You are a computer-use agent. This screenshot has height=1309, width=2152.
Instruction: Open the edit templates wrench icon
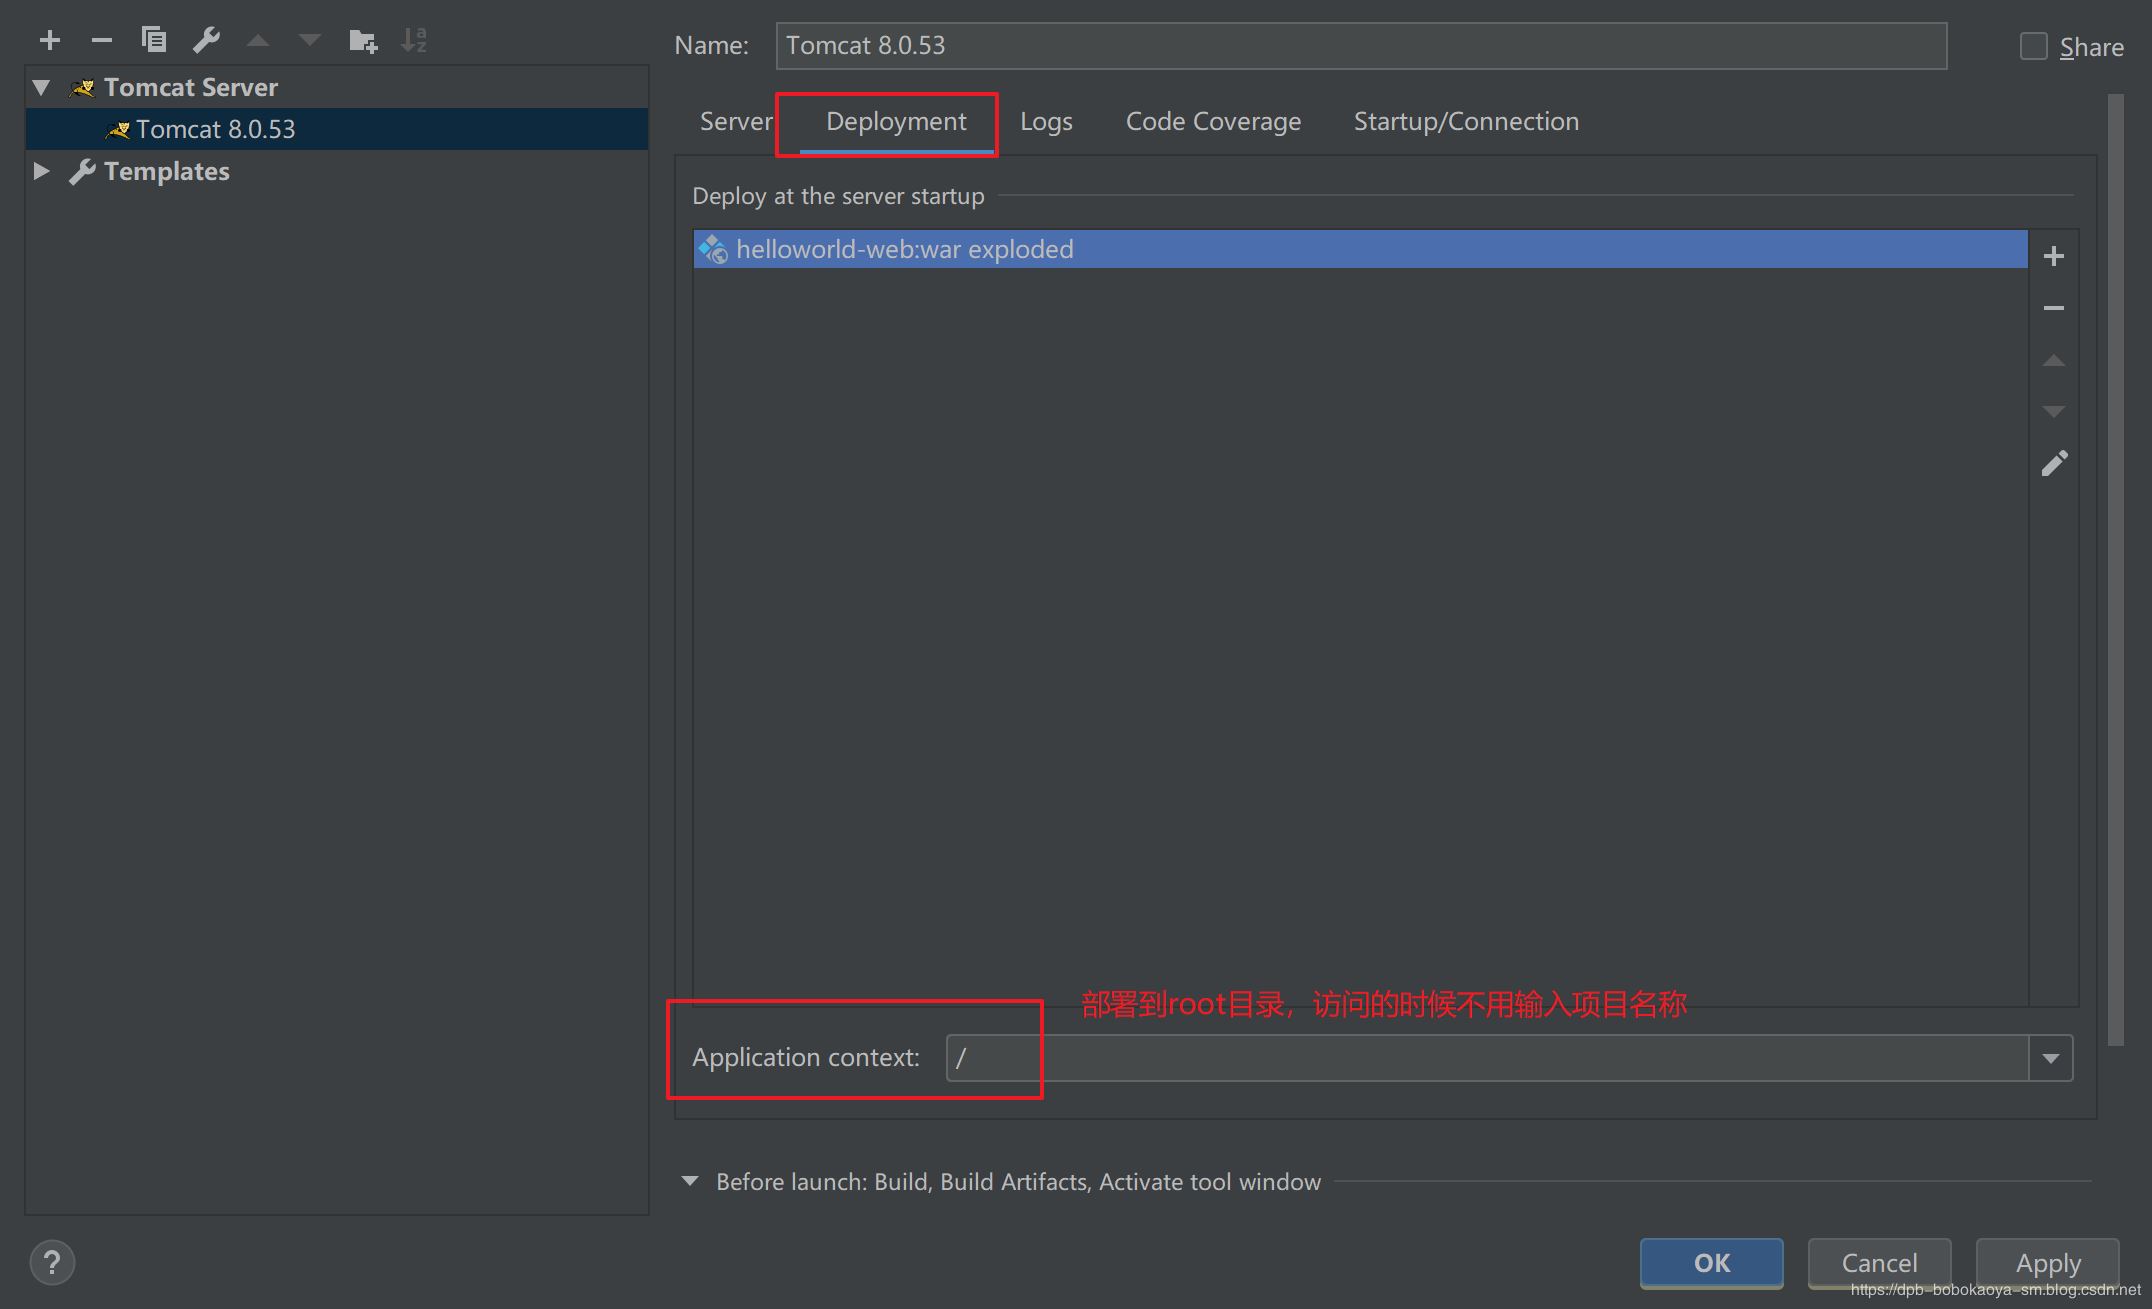206,40
